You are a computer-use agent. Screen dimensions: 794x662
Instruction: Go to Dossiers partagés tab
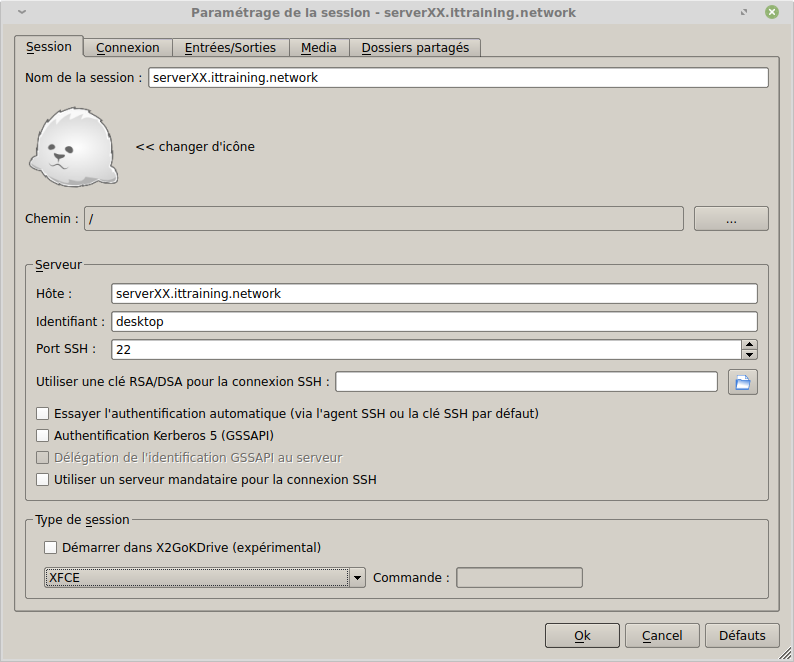[415, 48]
